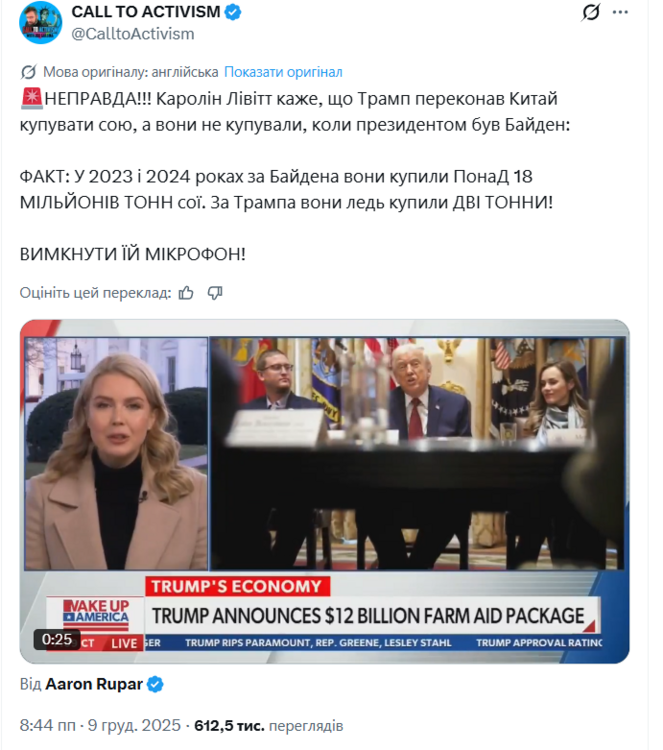Screen dimensions: 663x750
Task: Click the Wake Up America logo in the video
Action: (96, 615)
